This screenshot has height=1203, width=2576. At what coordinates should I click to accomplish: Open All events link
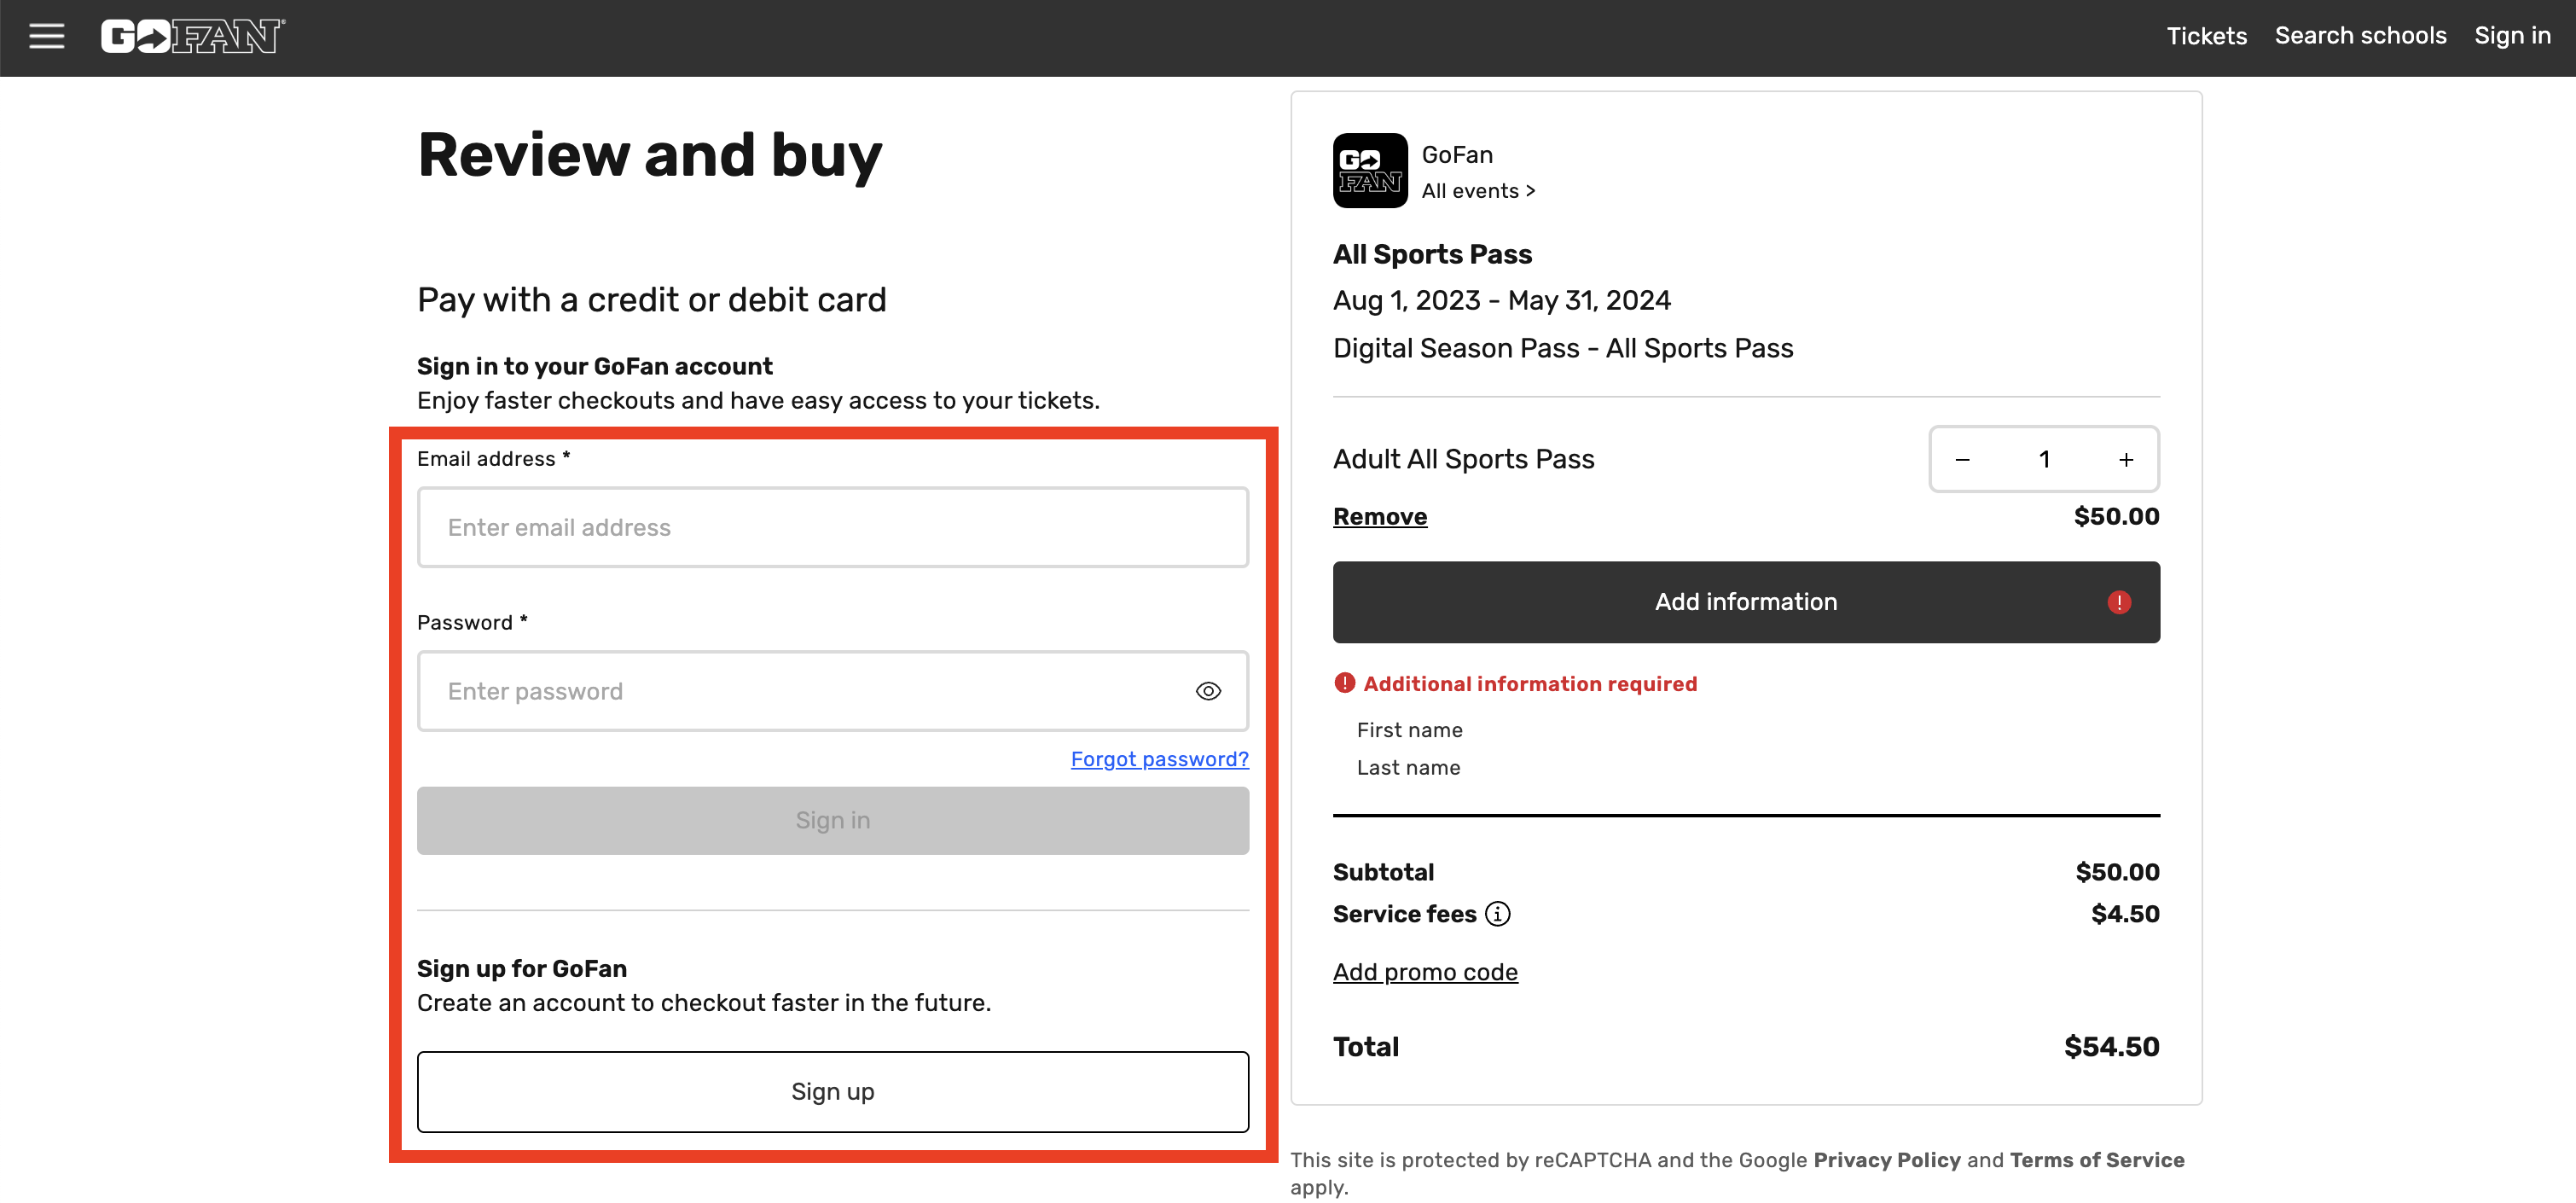coord(1478,190)
